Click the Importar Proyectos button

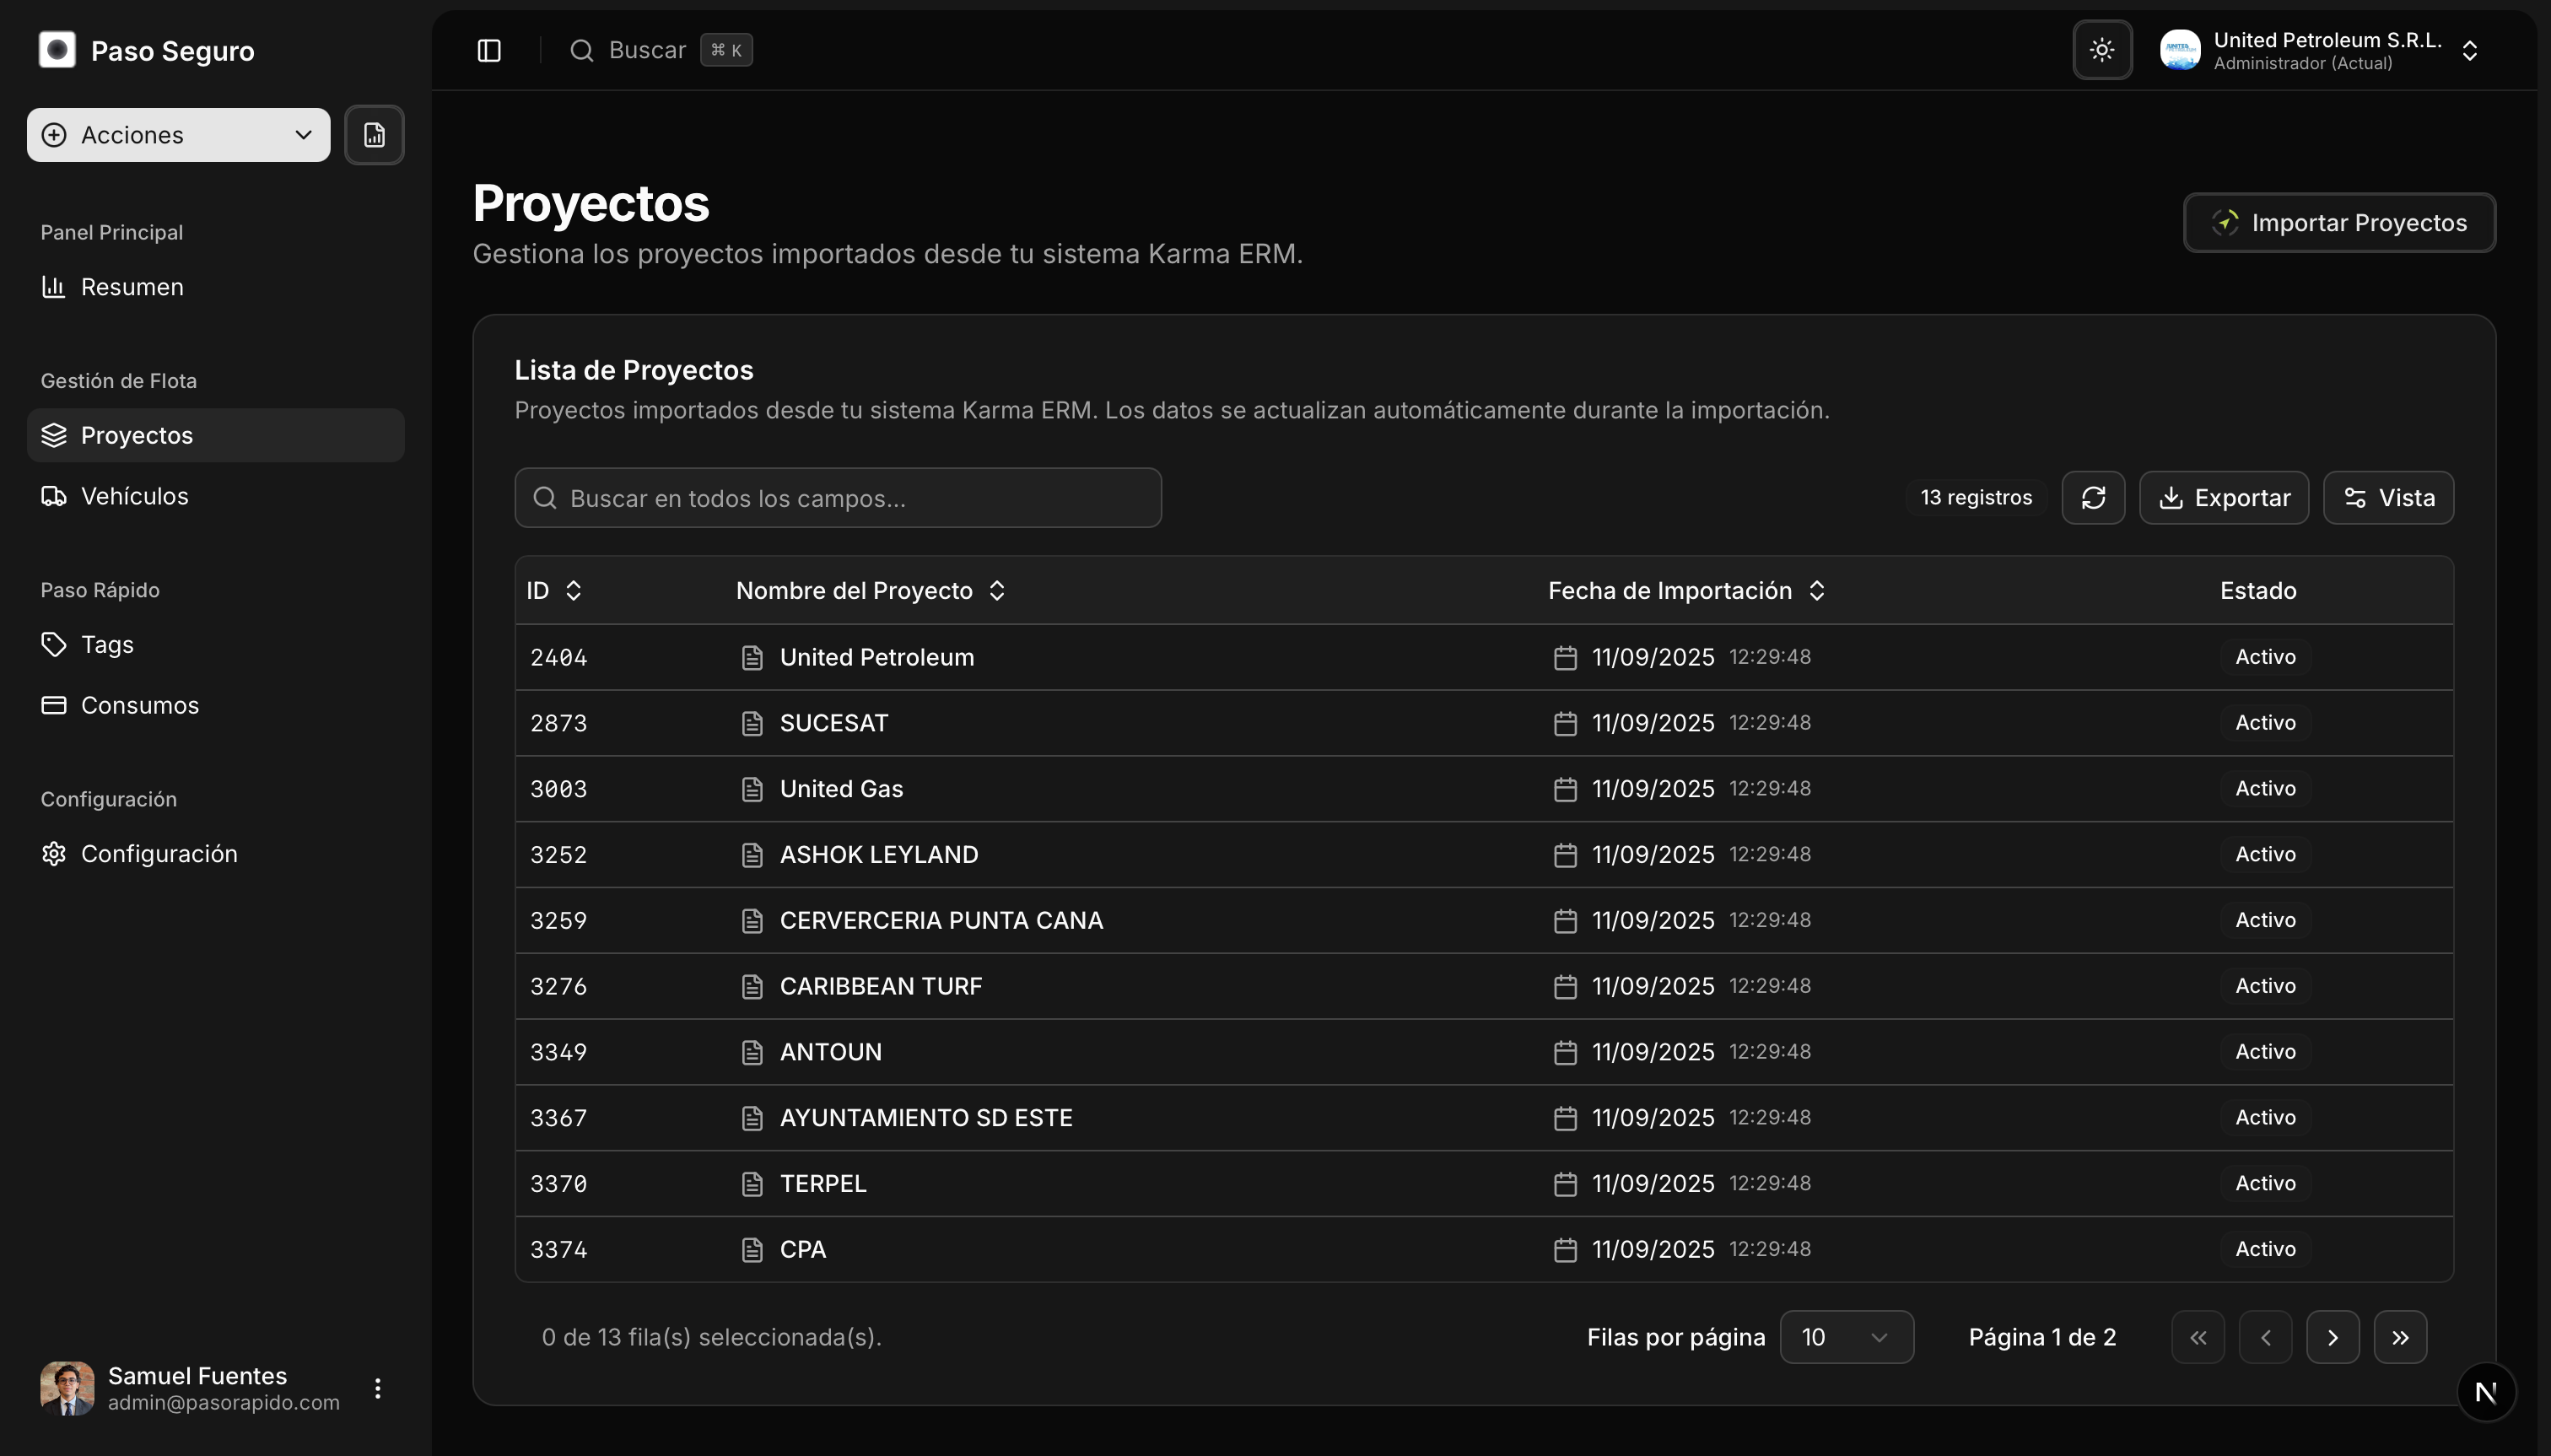tap(2338, 223)
